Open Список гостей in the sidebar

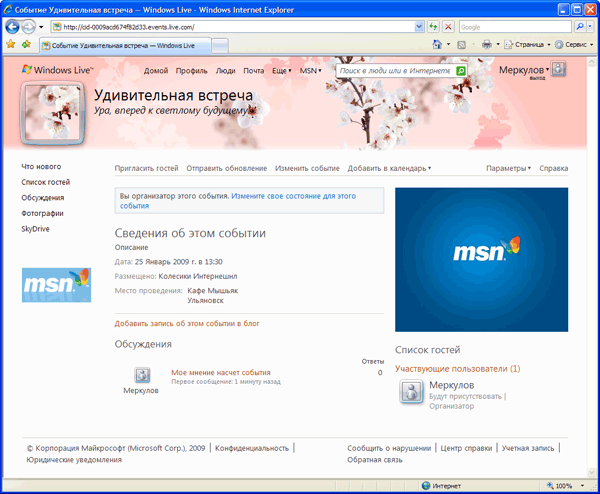pyautogui.click(x=46, y=182)
